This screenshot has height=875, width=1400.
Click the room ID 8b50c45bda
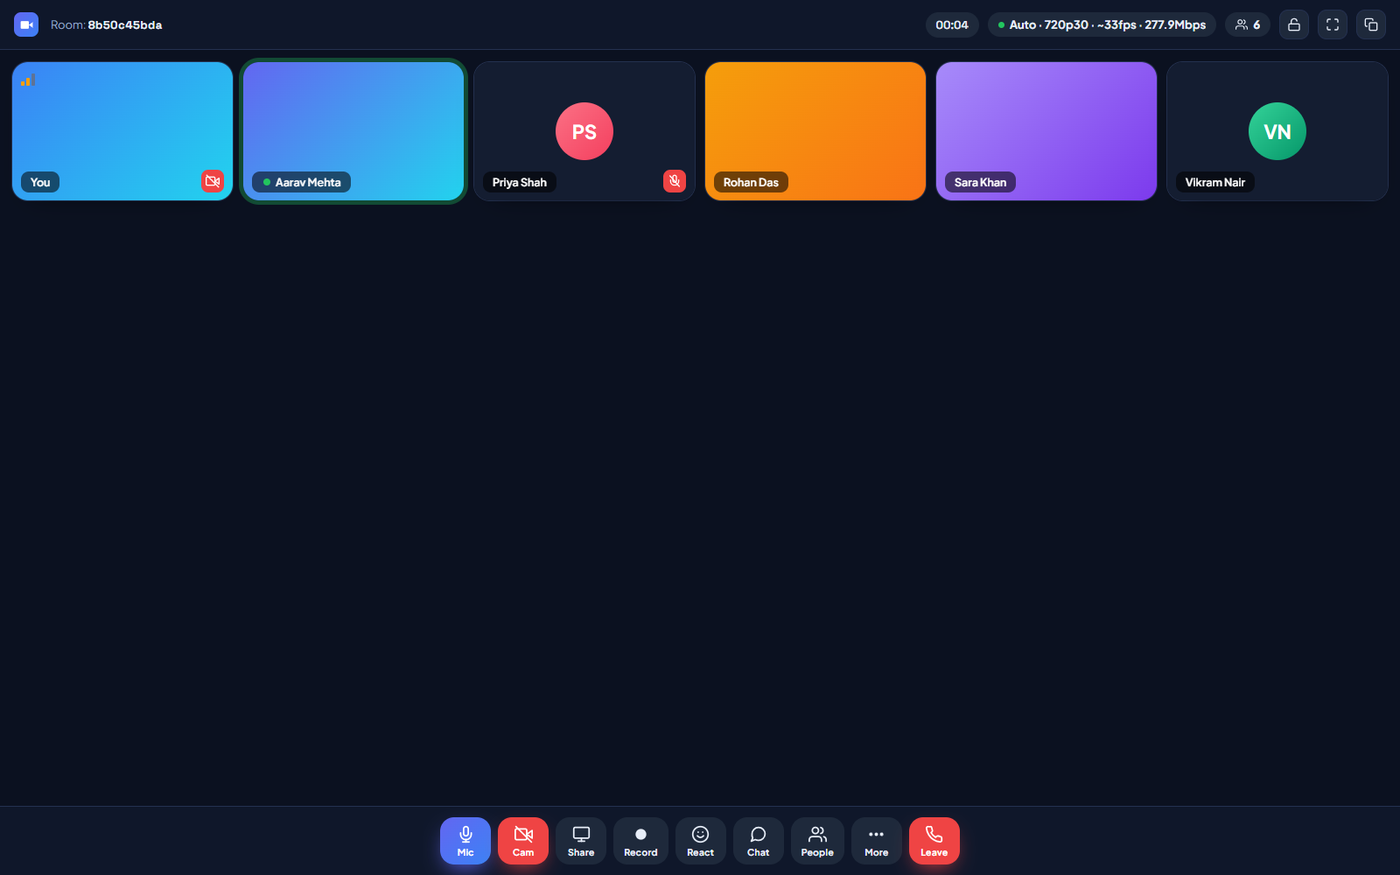coord(125,25)
